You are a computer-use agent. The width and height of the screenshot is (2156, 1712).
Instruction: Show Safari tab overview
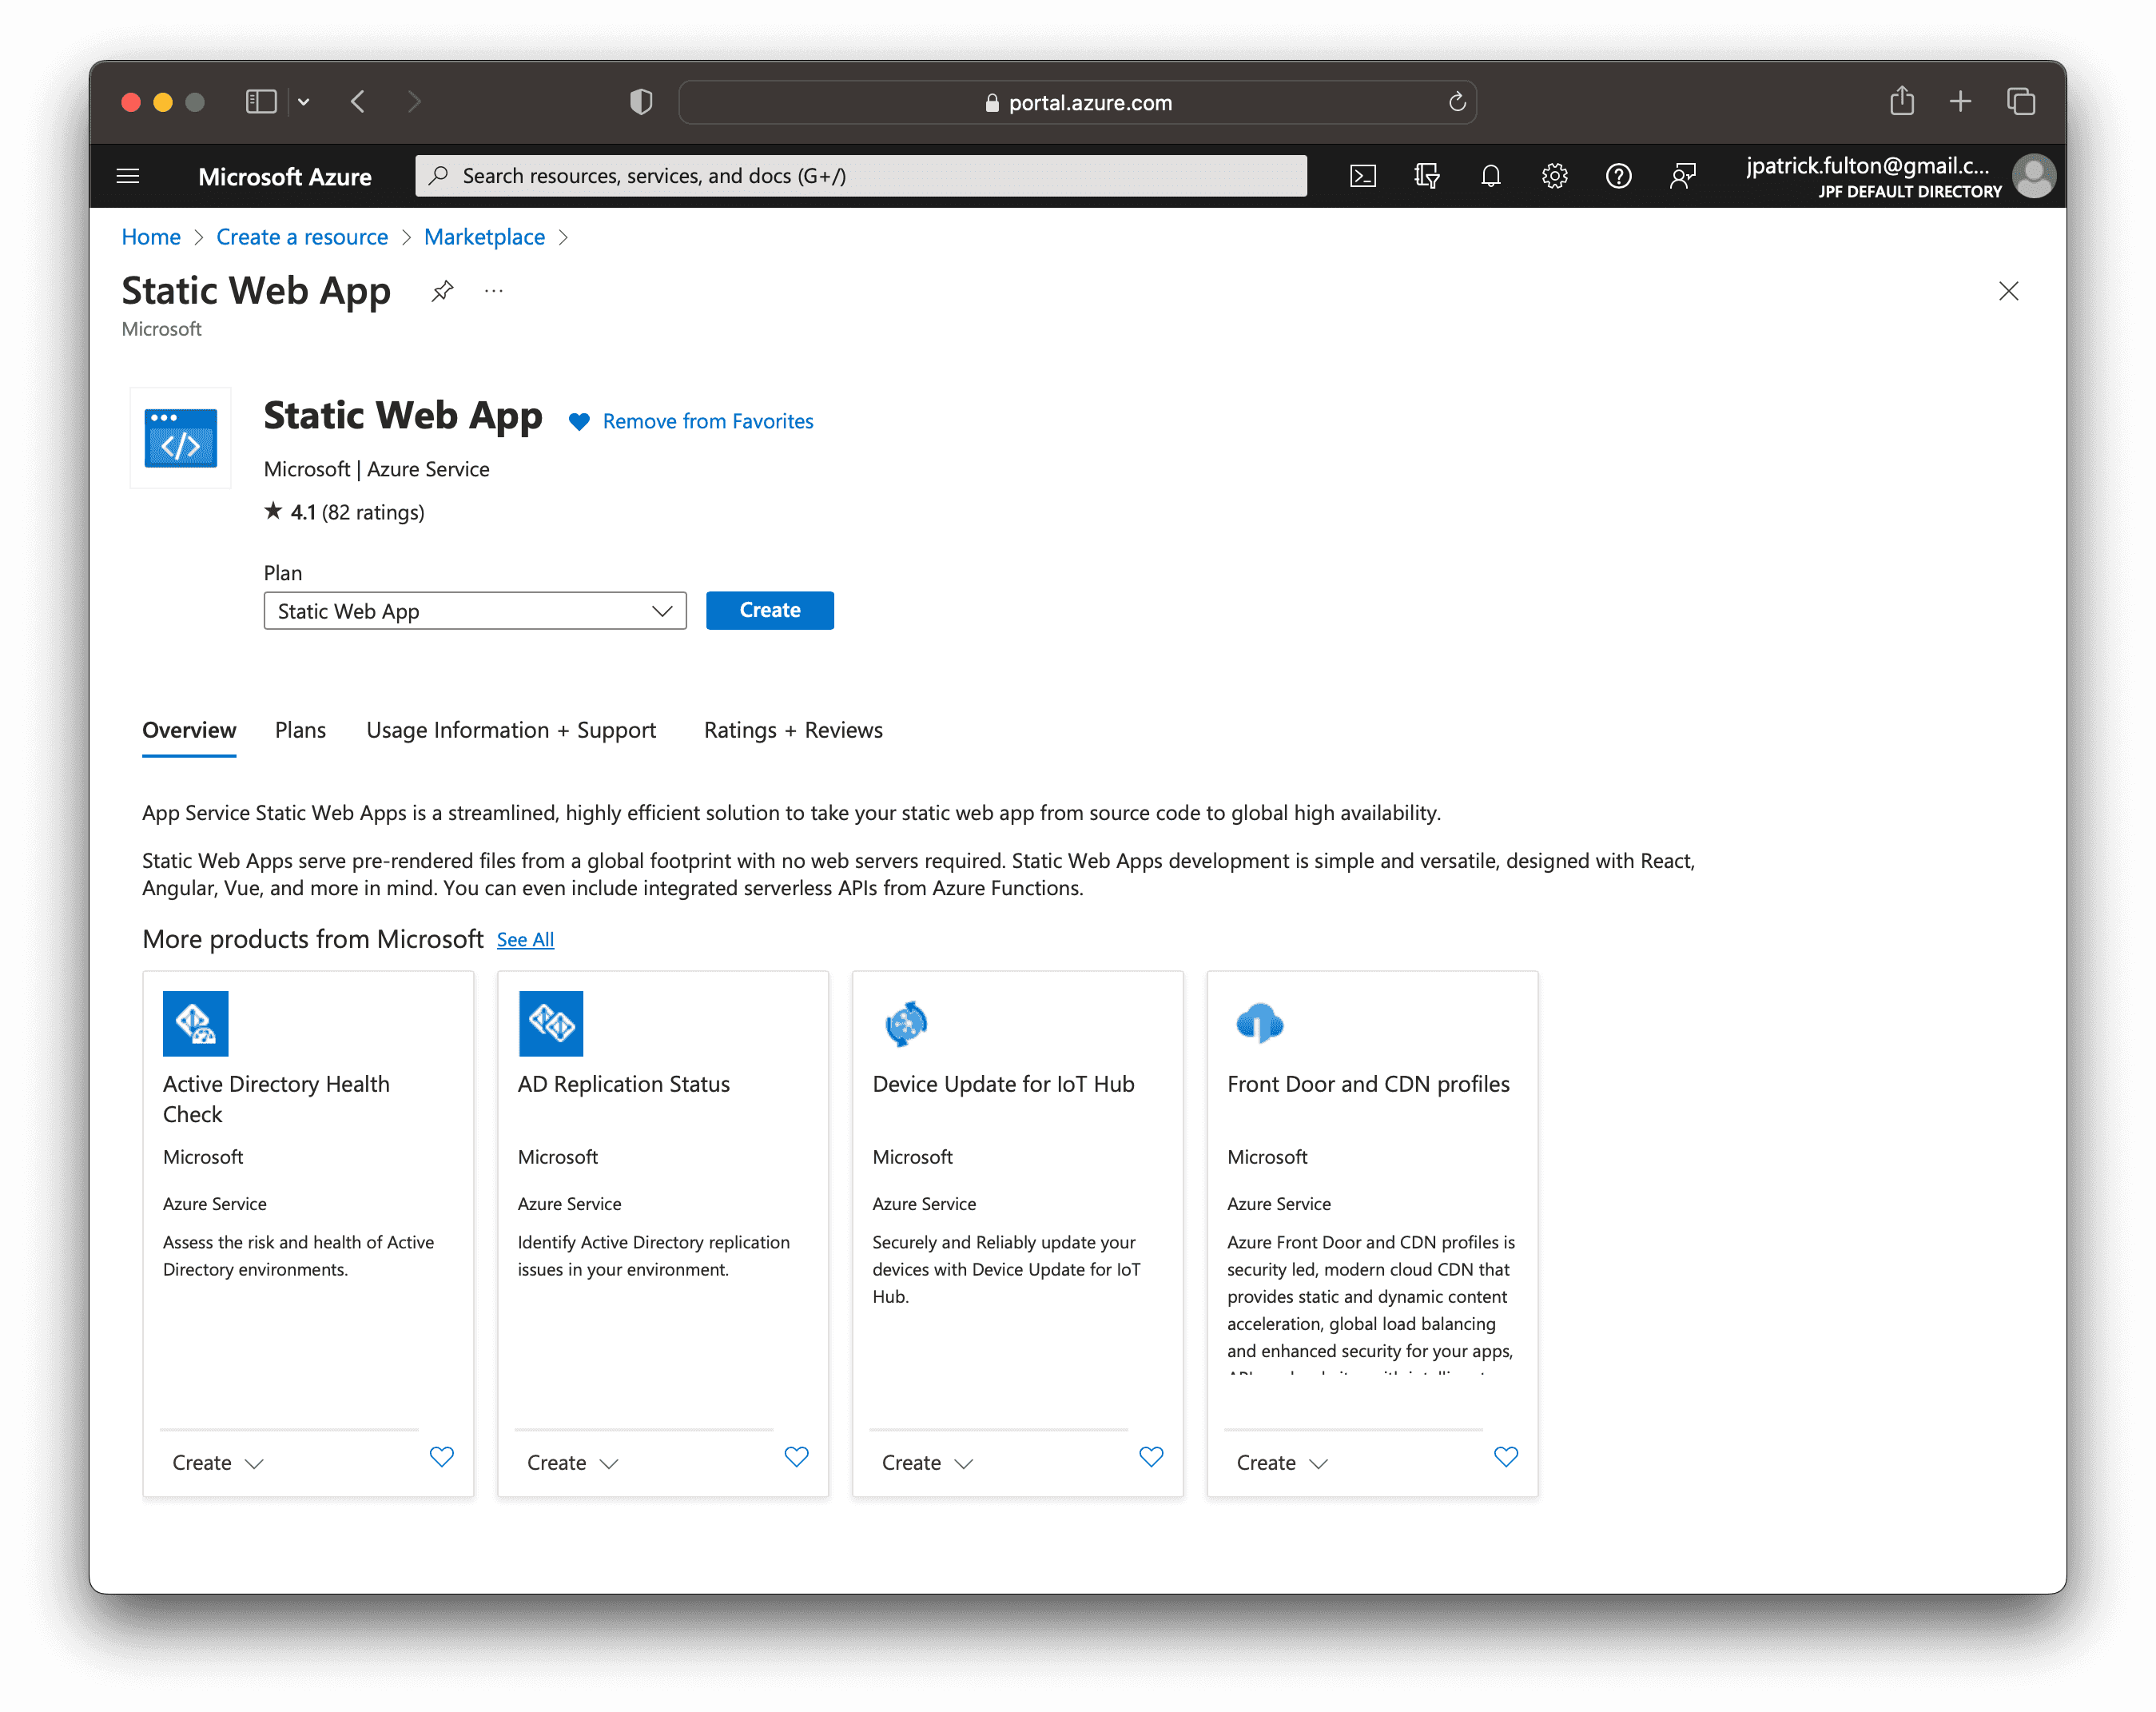click(x=2021, y=102)
